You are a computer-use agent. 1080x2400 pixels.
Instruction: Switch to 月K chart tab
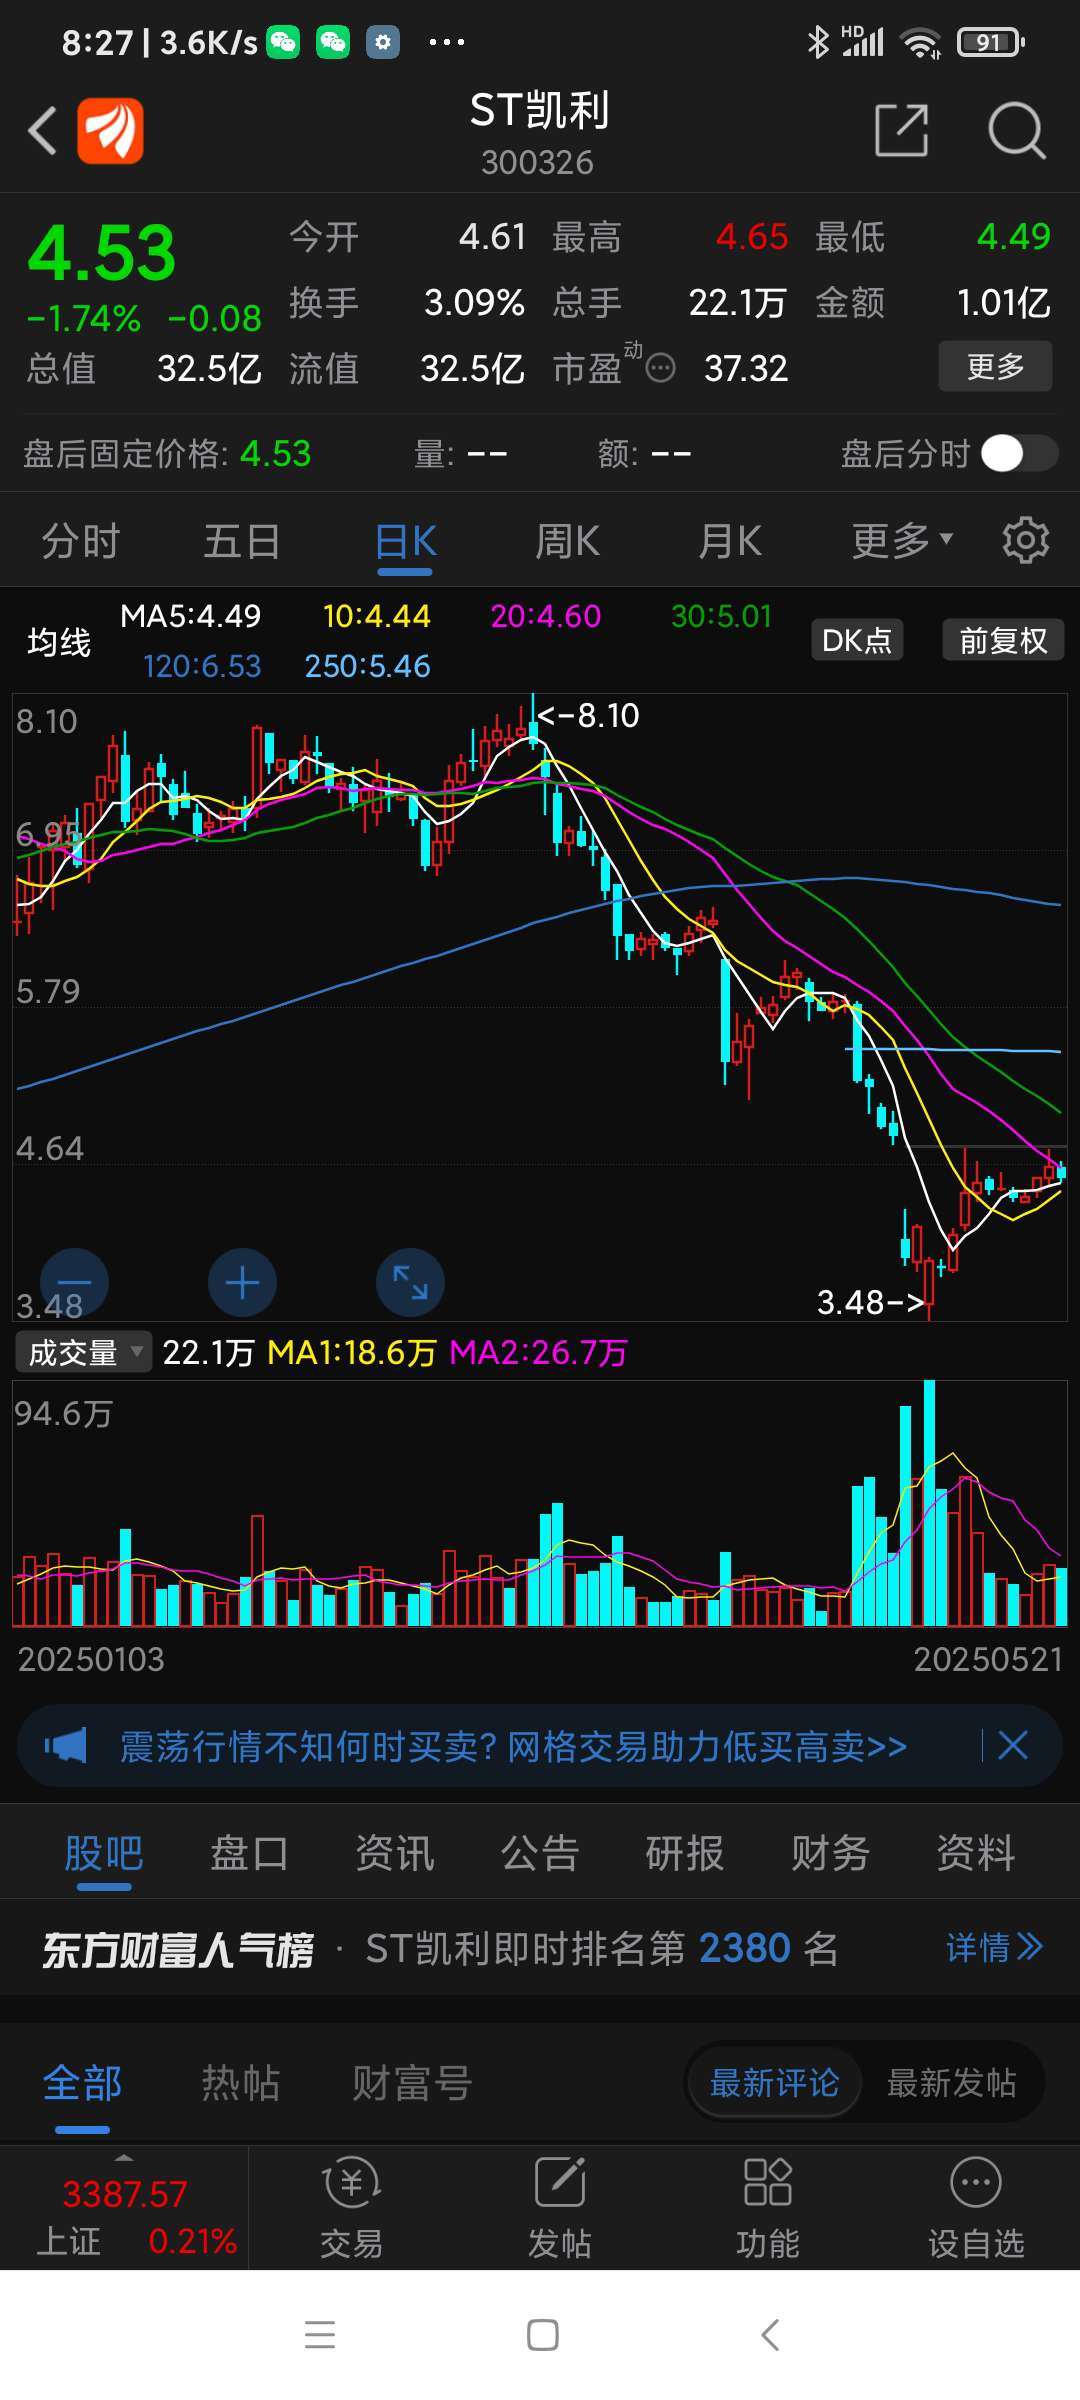(730, 541)
